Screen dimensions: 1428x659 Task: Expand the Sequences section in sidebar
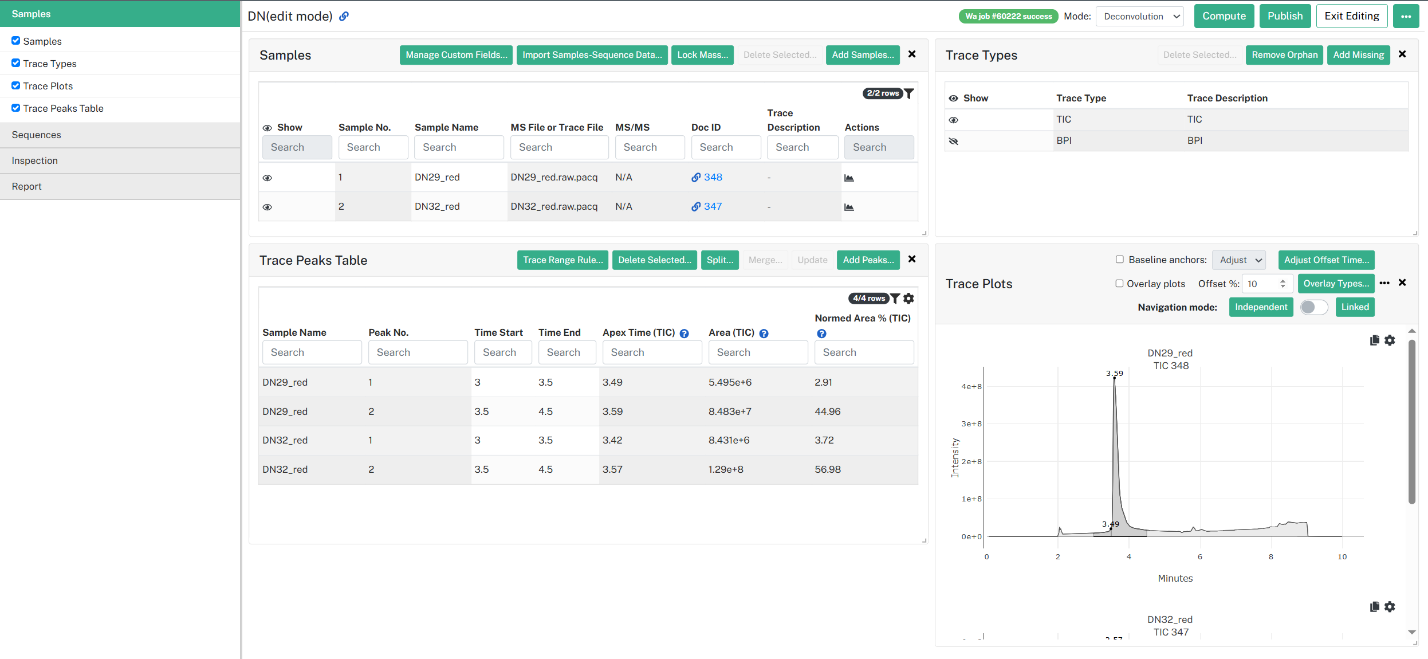pos(120,135)
